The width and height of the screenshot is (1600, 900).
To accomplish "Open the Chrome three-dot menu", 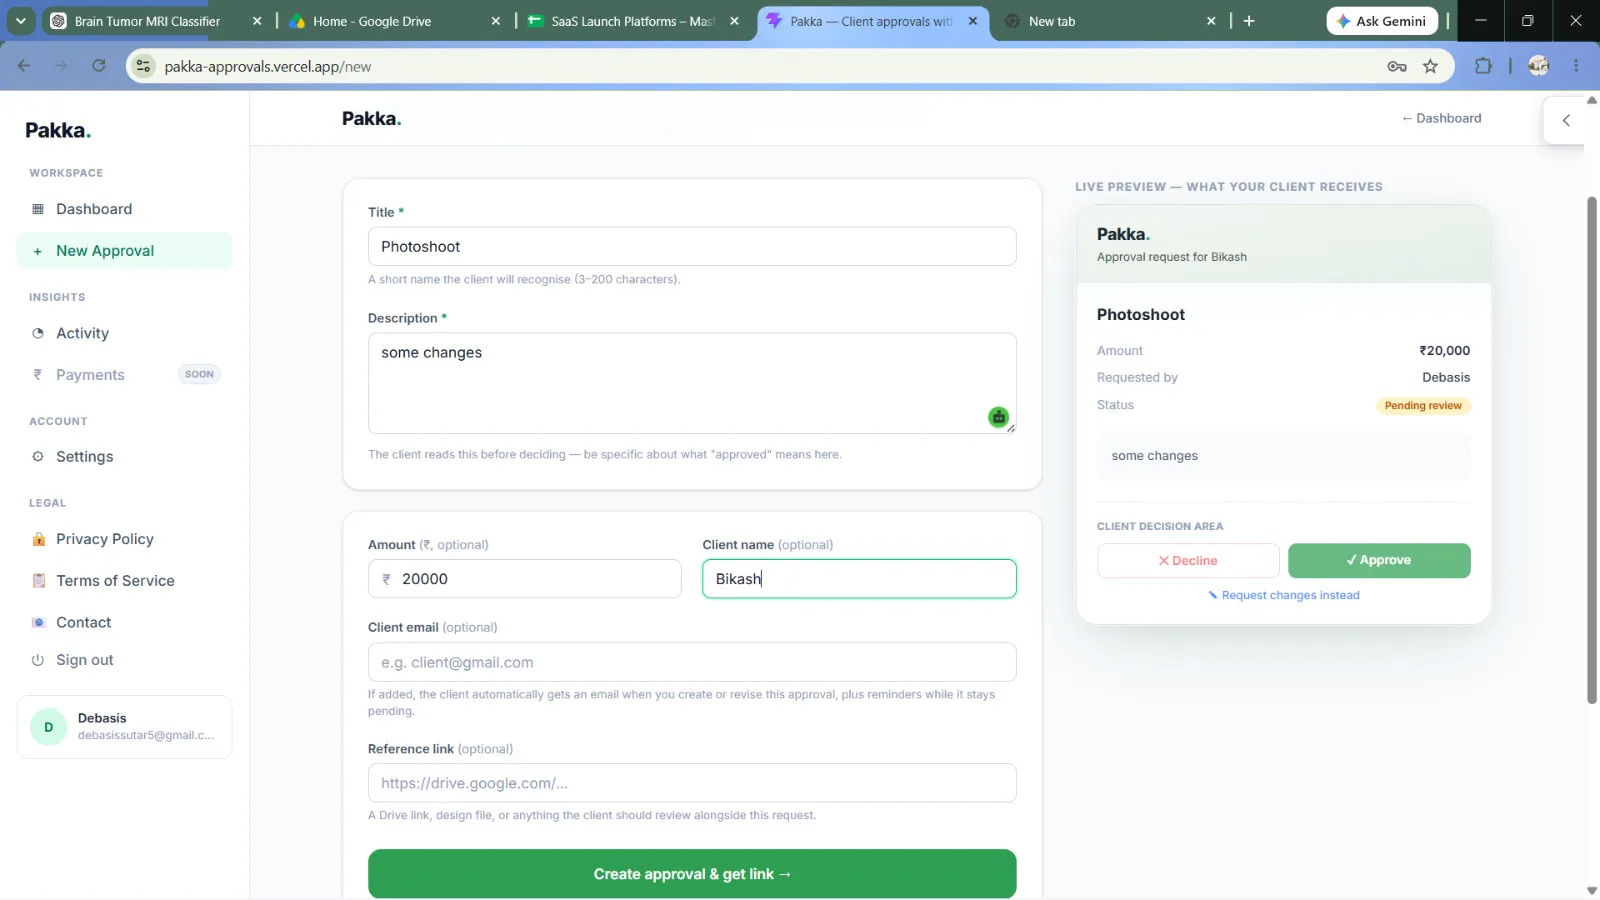I will (1576, 66).
